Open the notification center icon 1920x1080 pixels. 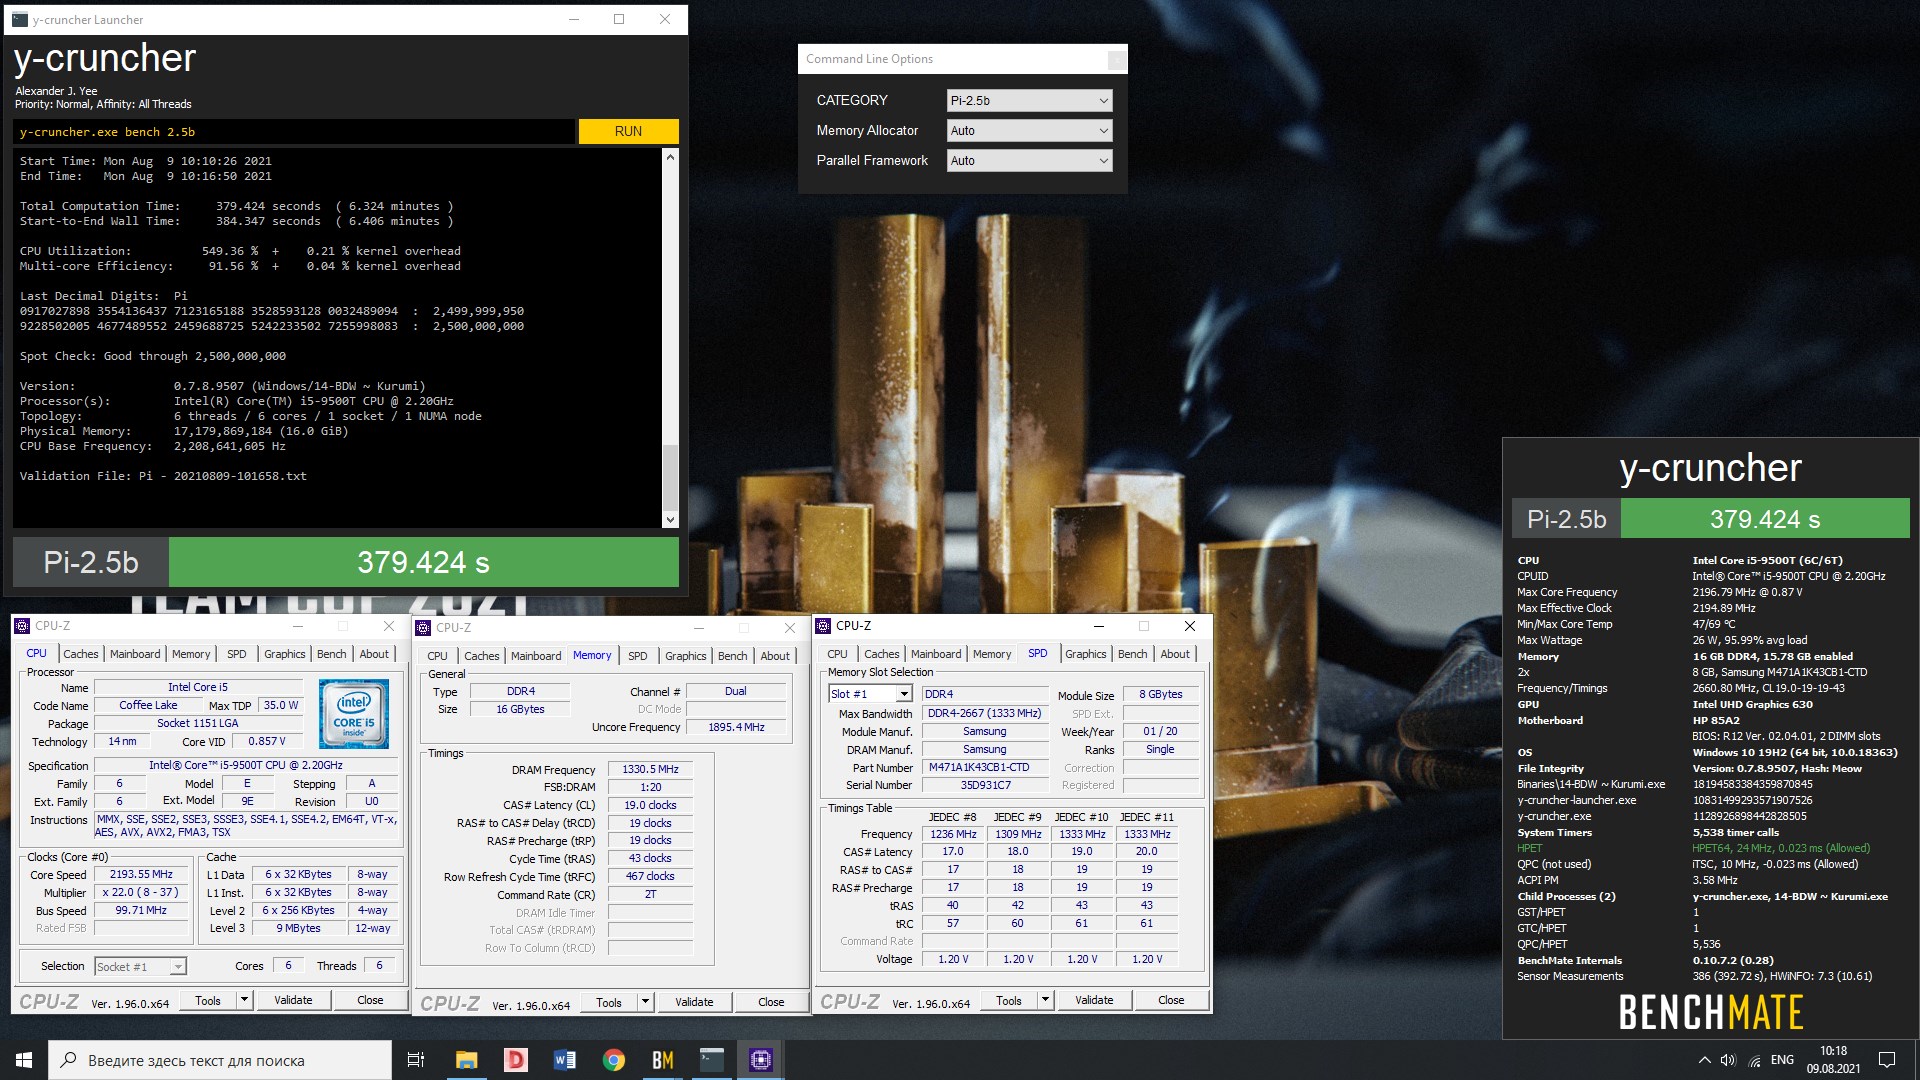pyautogui.click(x=1887, y=1060)
